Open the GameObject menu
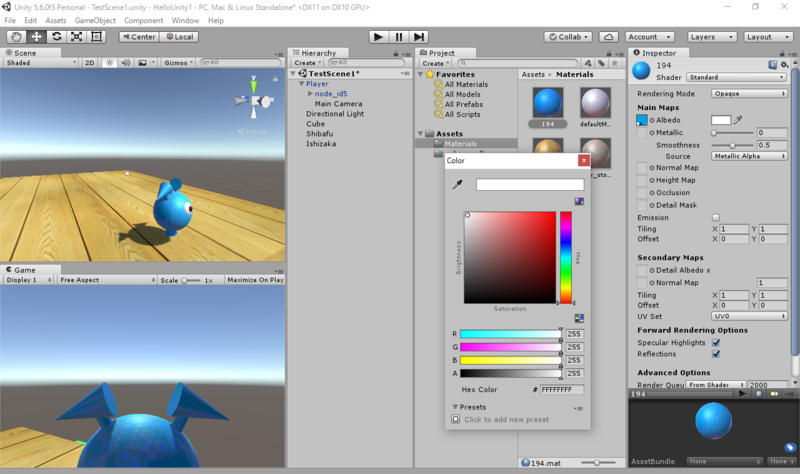This screenshot has width=800, height=474. tap(95, 20)
